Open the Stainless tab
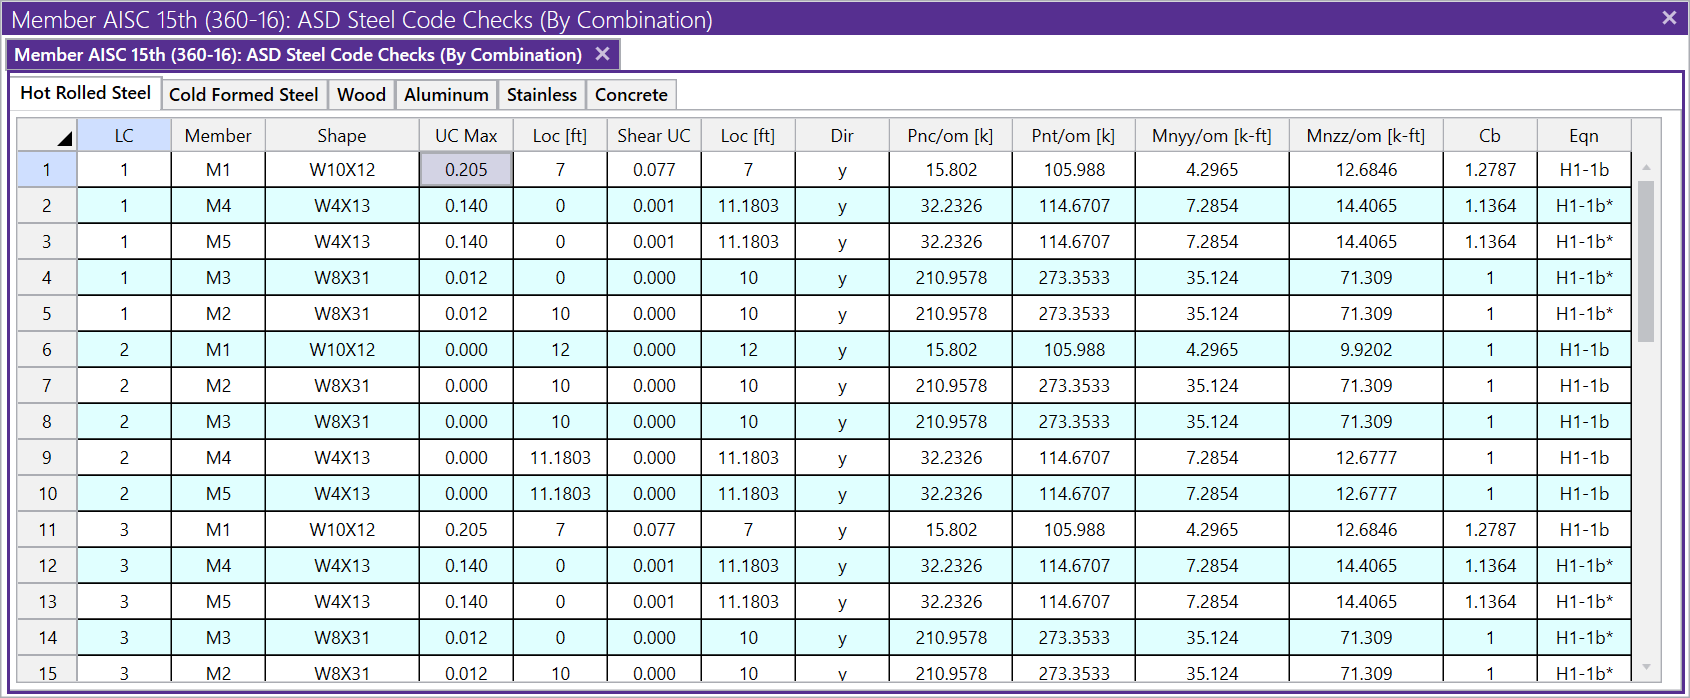 tap(541, 95)
